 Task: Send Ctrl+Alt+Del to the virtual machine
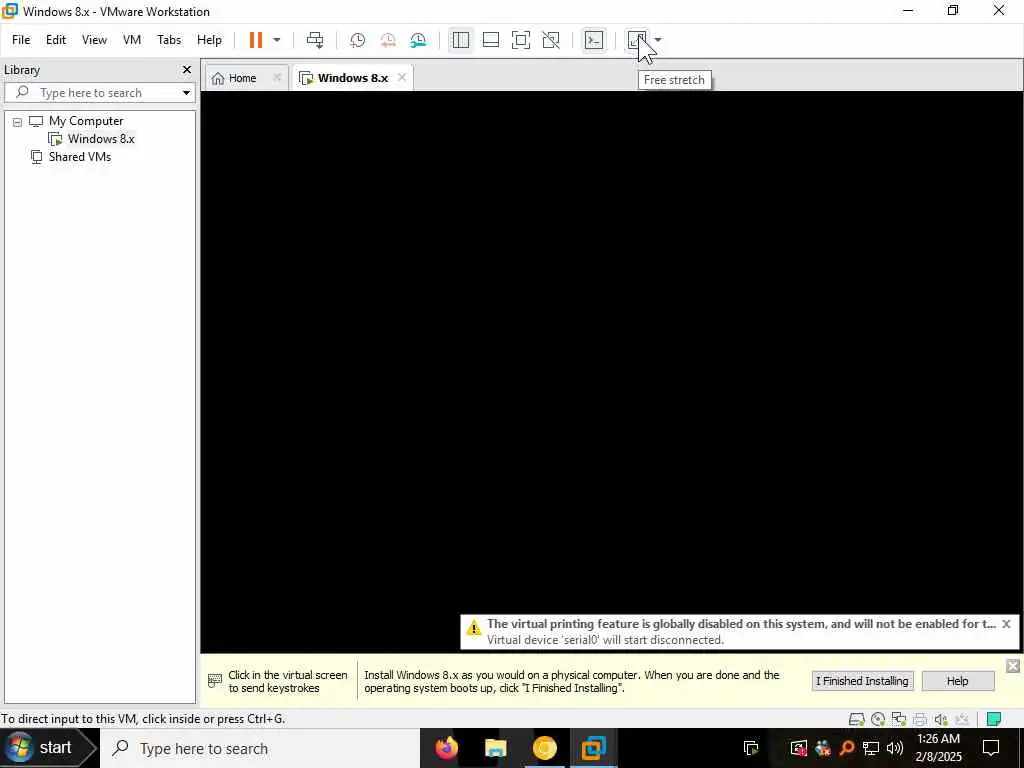315,40
